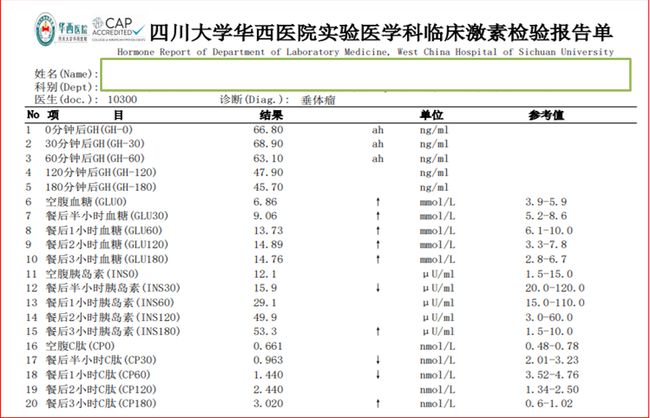Click the down arrow in the INS30 row
The image size is (650, 418).
tap(378, 288)
